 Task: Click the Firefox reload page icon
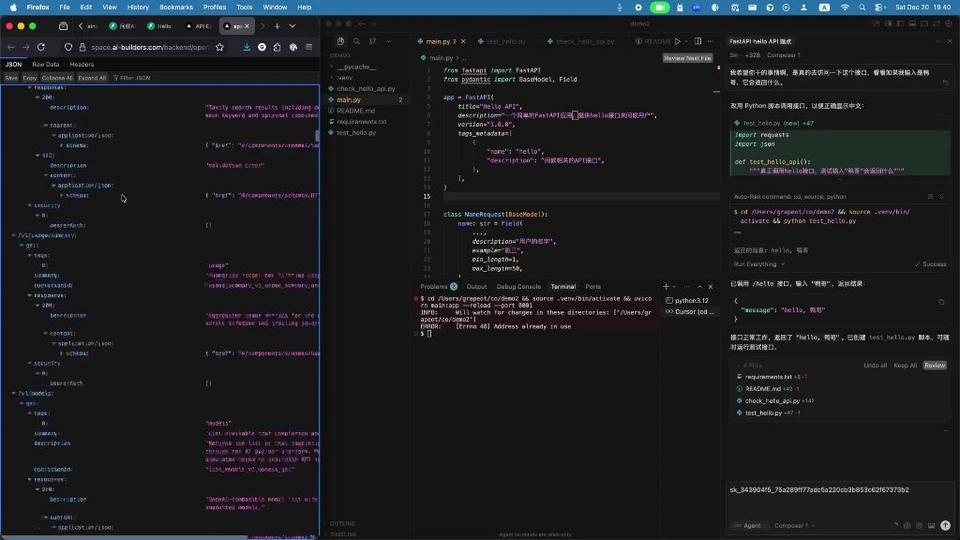click(41, 47)
